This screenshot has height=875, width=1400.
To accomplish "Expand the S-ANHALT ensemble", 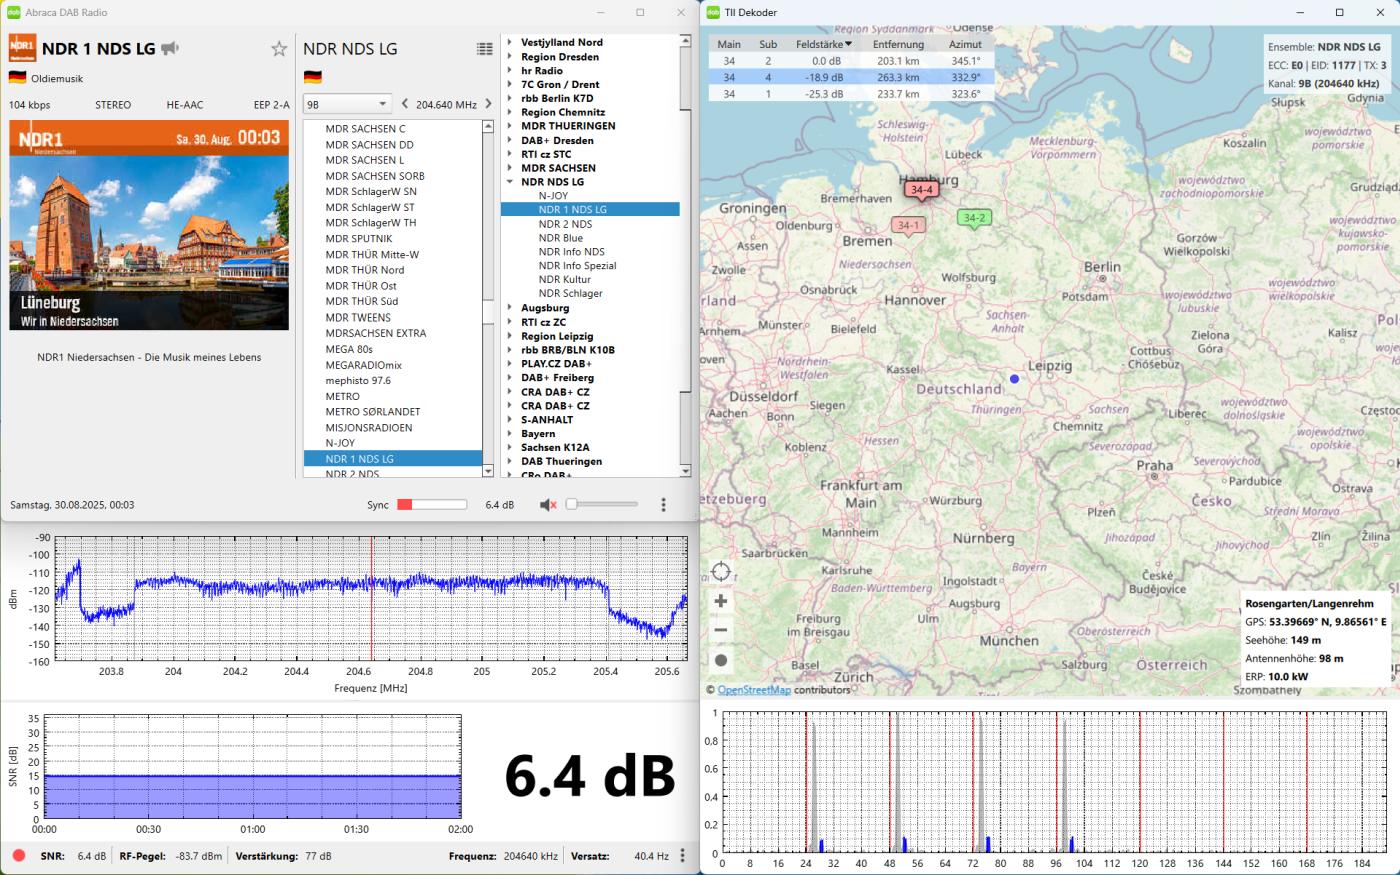I will point(510,420).
